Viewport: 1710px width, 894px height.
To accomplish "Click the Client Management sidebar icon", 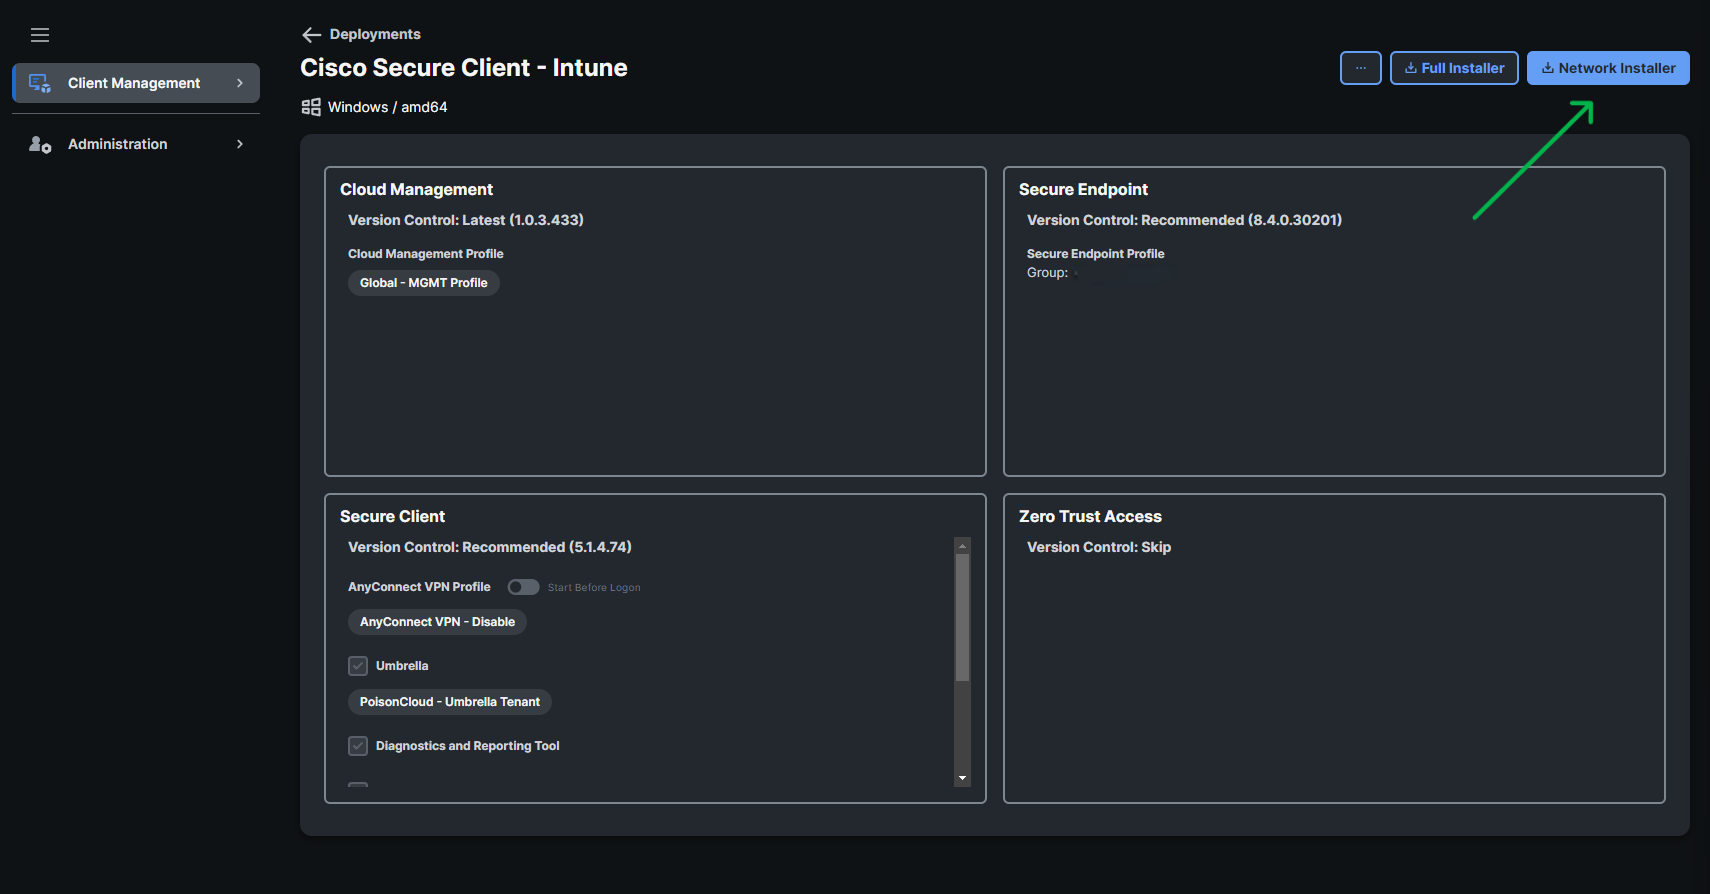I will 40,83.
